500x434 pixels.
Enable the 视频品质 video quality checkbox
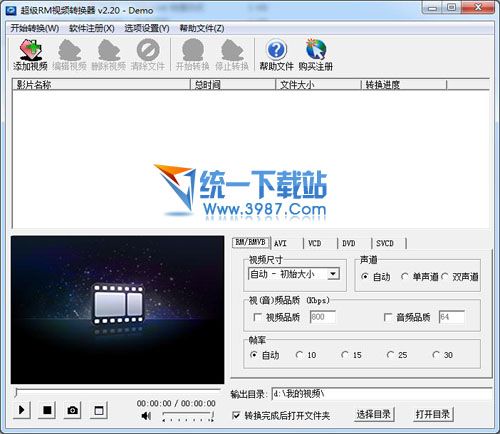[257, 317]
